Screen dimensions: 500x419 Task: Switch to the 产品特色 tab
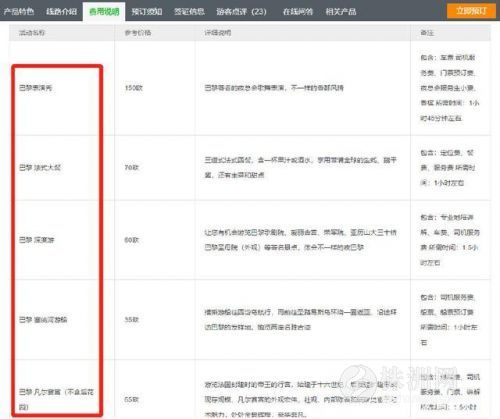click(x=19, y=12)
